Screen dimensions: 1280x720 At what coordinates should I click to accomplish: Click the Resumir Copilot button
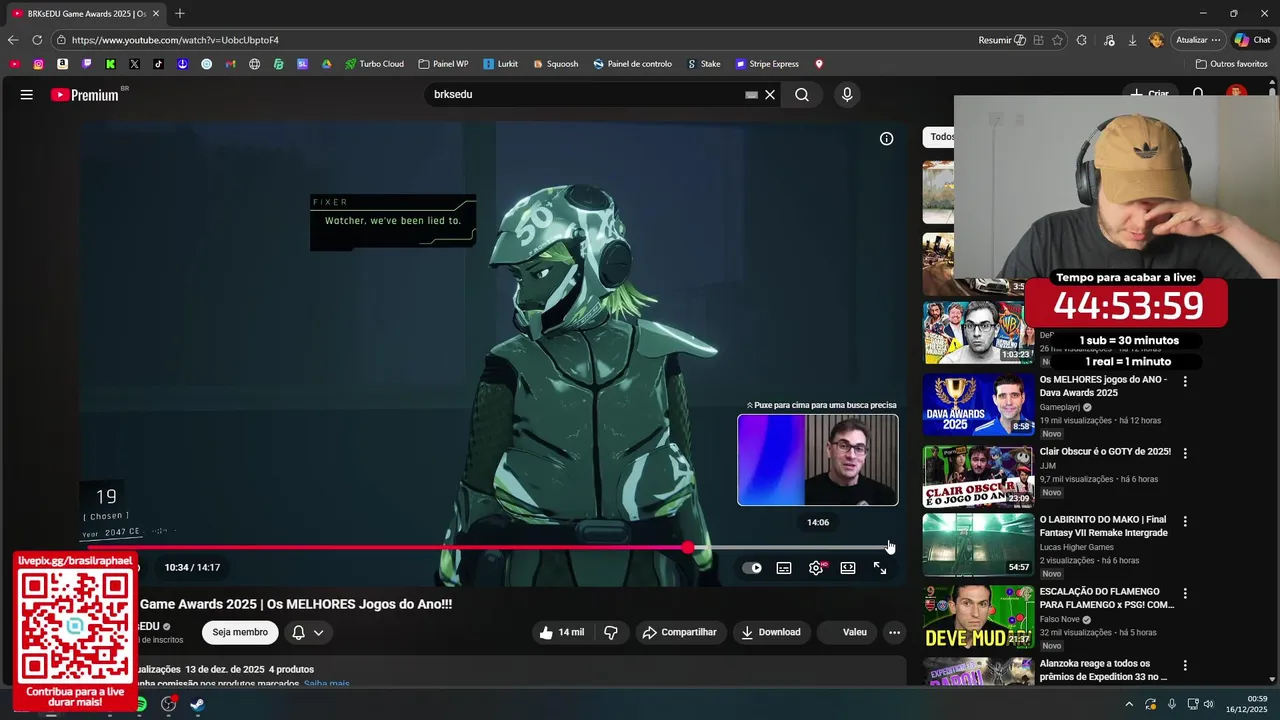1002,40
